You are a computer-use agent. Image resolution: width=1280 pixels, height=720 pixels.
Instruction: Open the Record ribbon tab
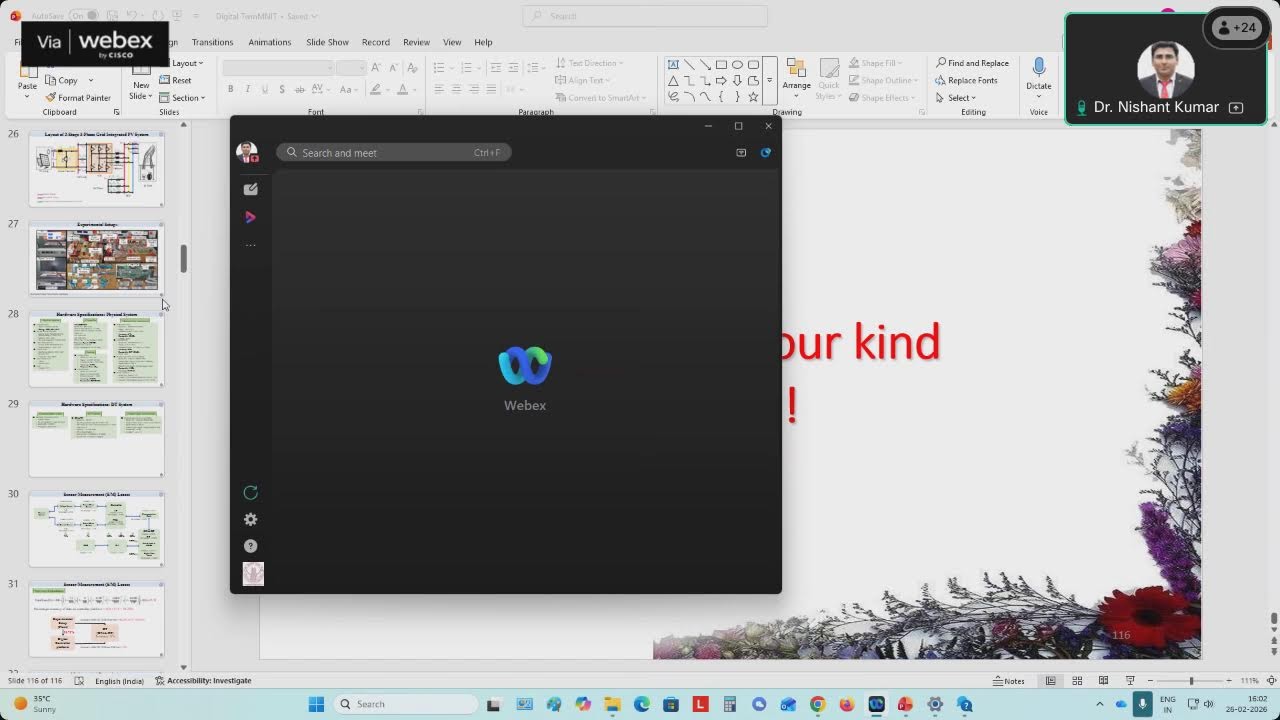[x=376, y=42]
